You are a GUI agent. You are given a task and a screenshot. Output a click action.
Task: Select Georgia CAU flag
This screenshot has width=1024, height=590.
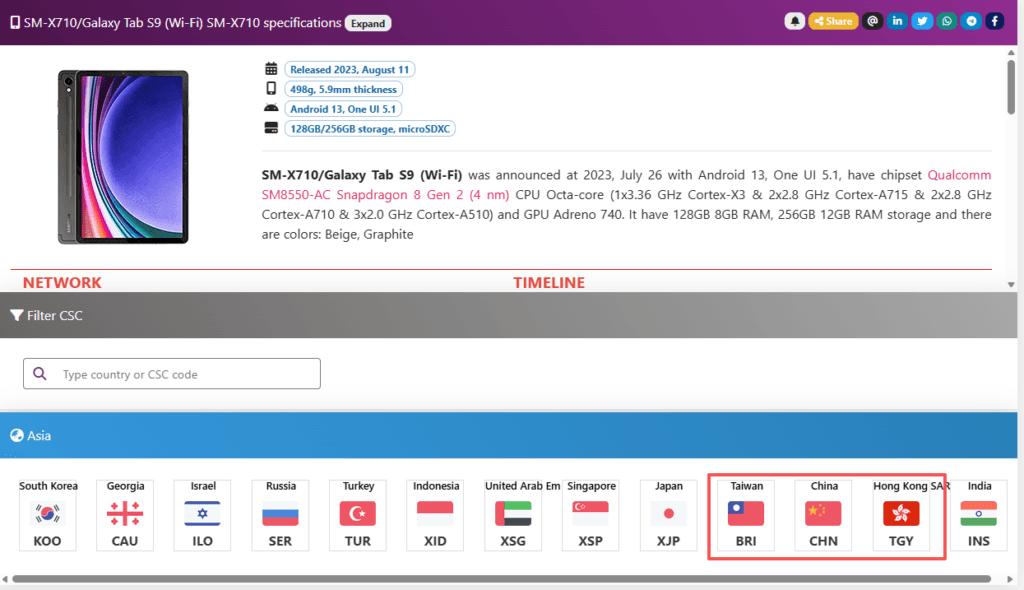click(x=125, y=515)
